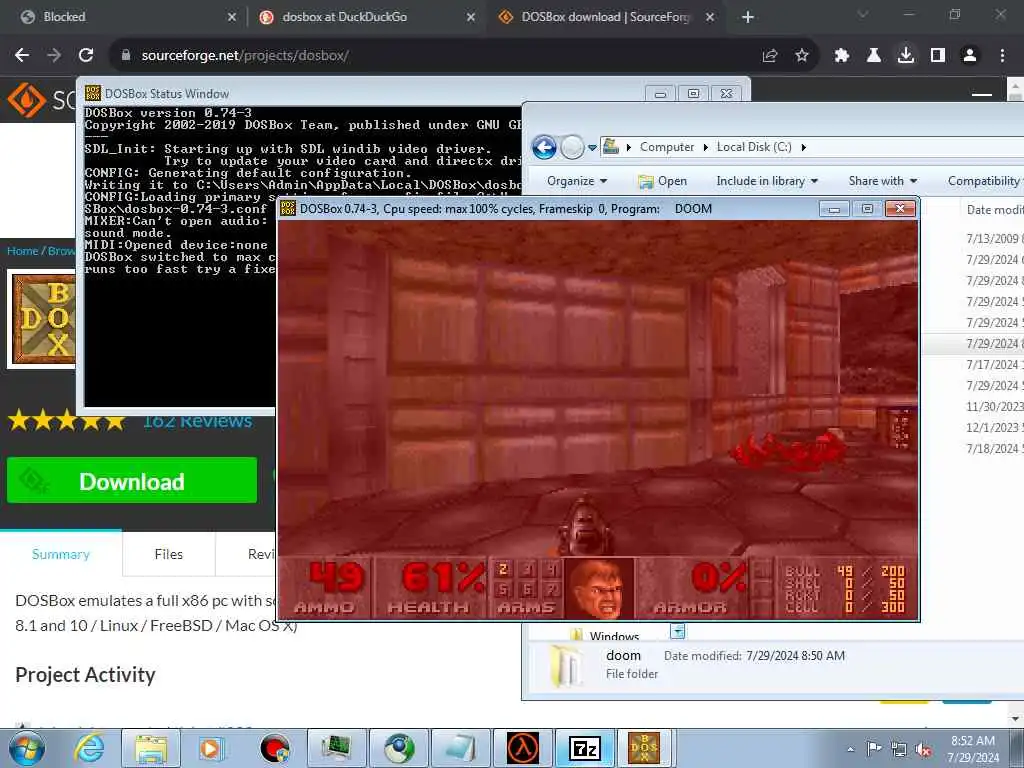Open Chrome three-dot menu

pyautogui.click(x=1002, y=56)
